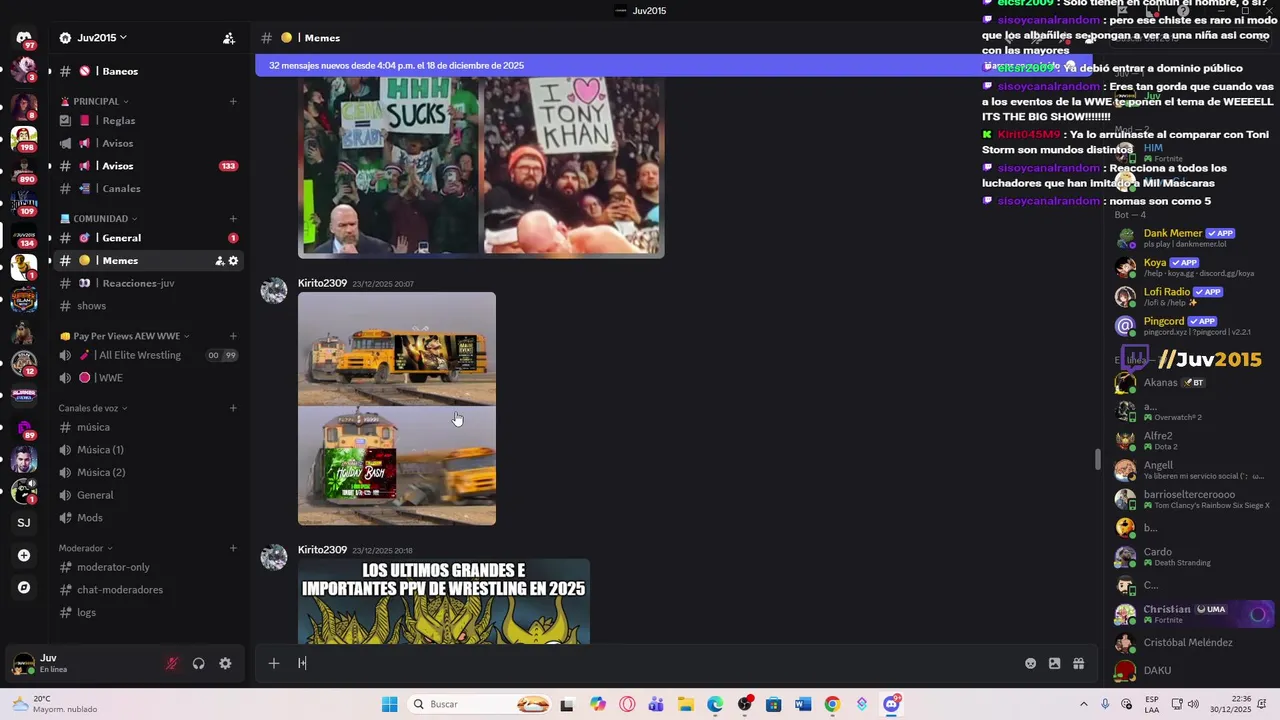Open Dank Memer bot profile in member list

point(1190,238)
